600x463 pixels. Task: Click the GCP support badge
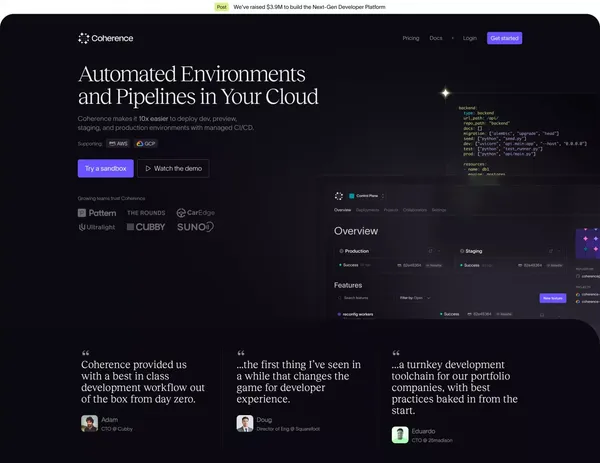[146, 143]
